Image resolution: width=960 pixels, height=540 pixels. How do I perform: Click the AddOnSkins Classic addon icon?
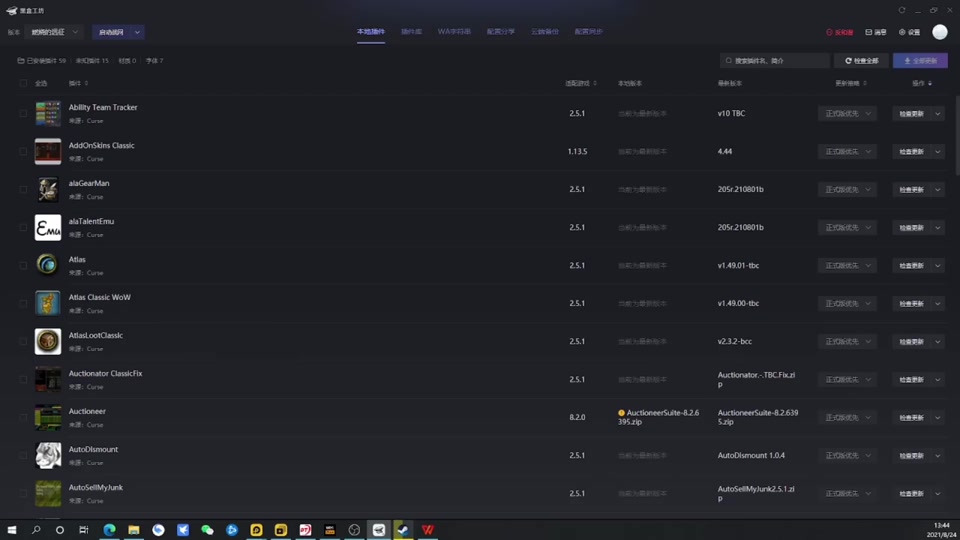(x=48, y=151)
